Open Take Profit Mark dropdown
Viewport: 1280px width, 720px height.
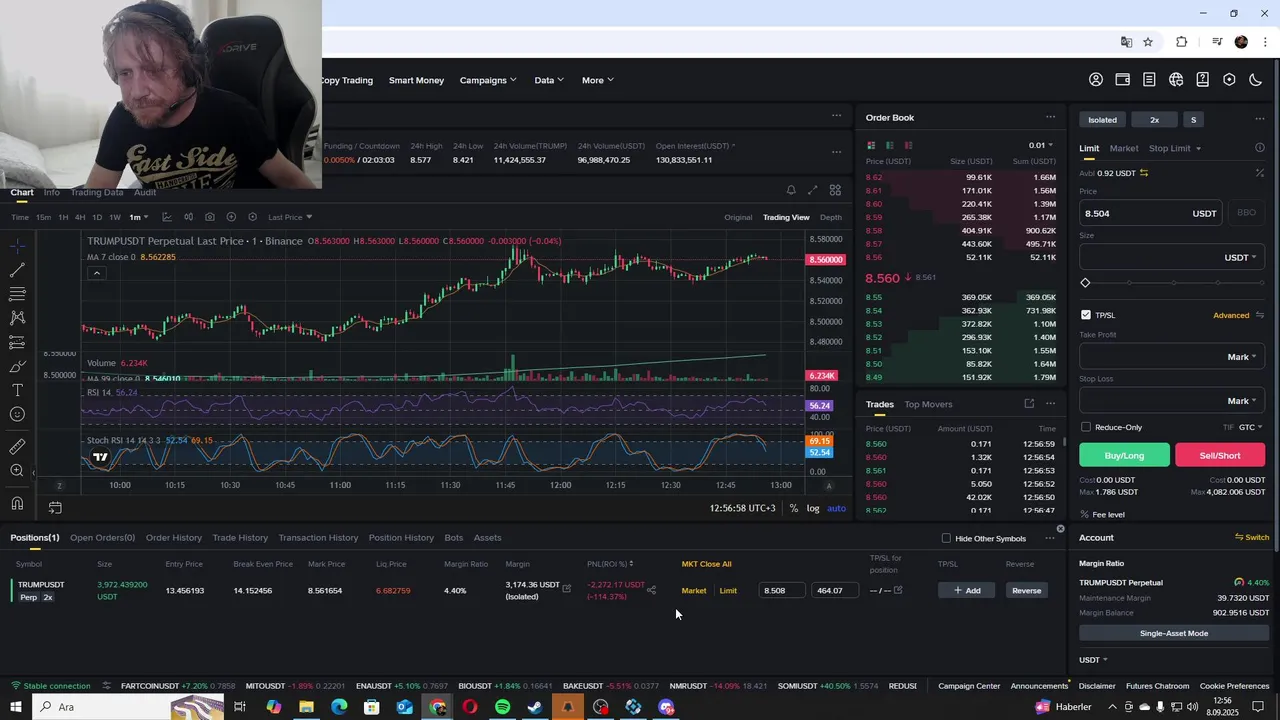(x=1241, y=357)
